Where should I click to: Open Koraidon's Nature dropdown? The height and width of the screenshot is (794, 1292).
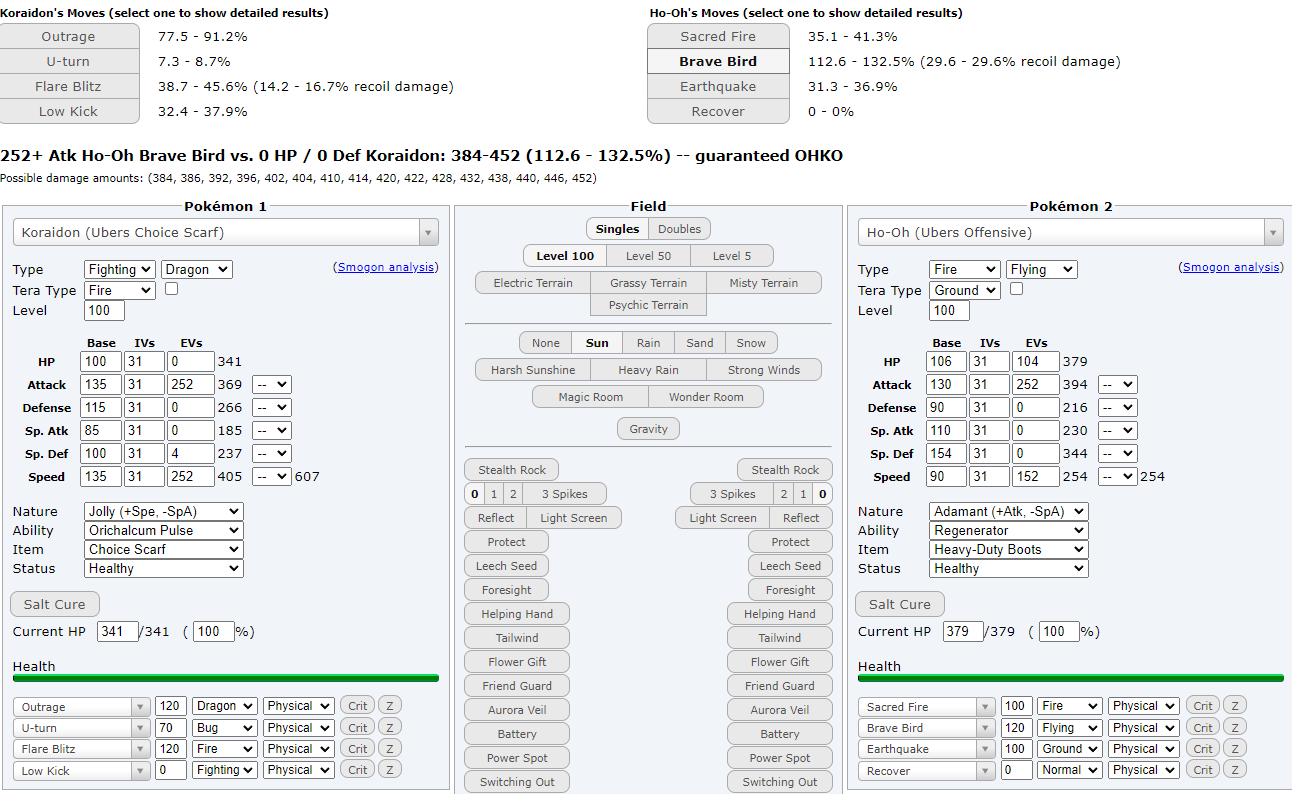click(x=164, y=511)
